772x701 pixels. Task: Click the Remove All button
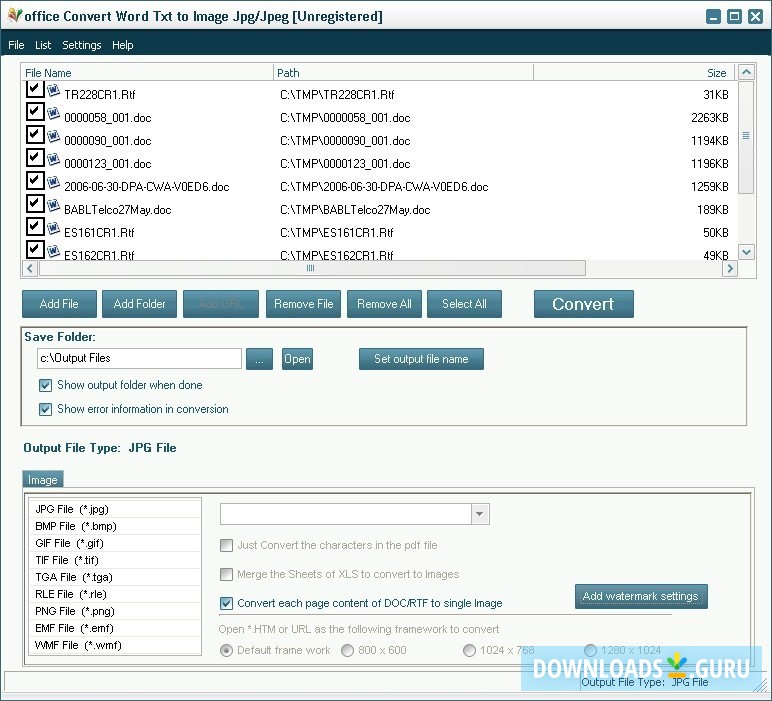coord(384,304)
